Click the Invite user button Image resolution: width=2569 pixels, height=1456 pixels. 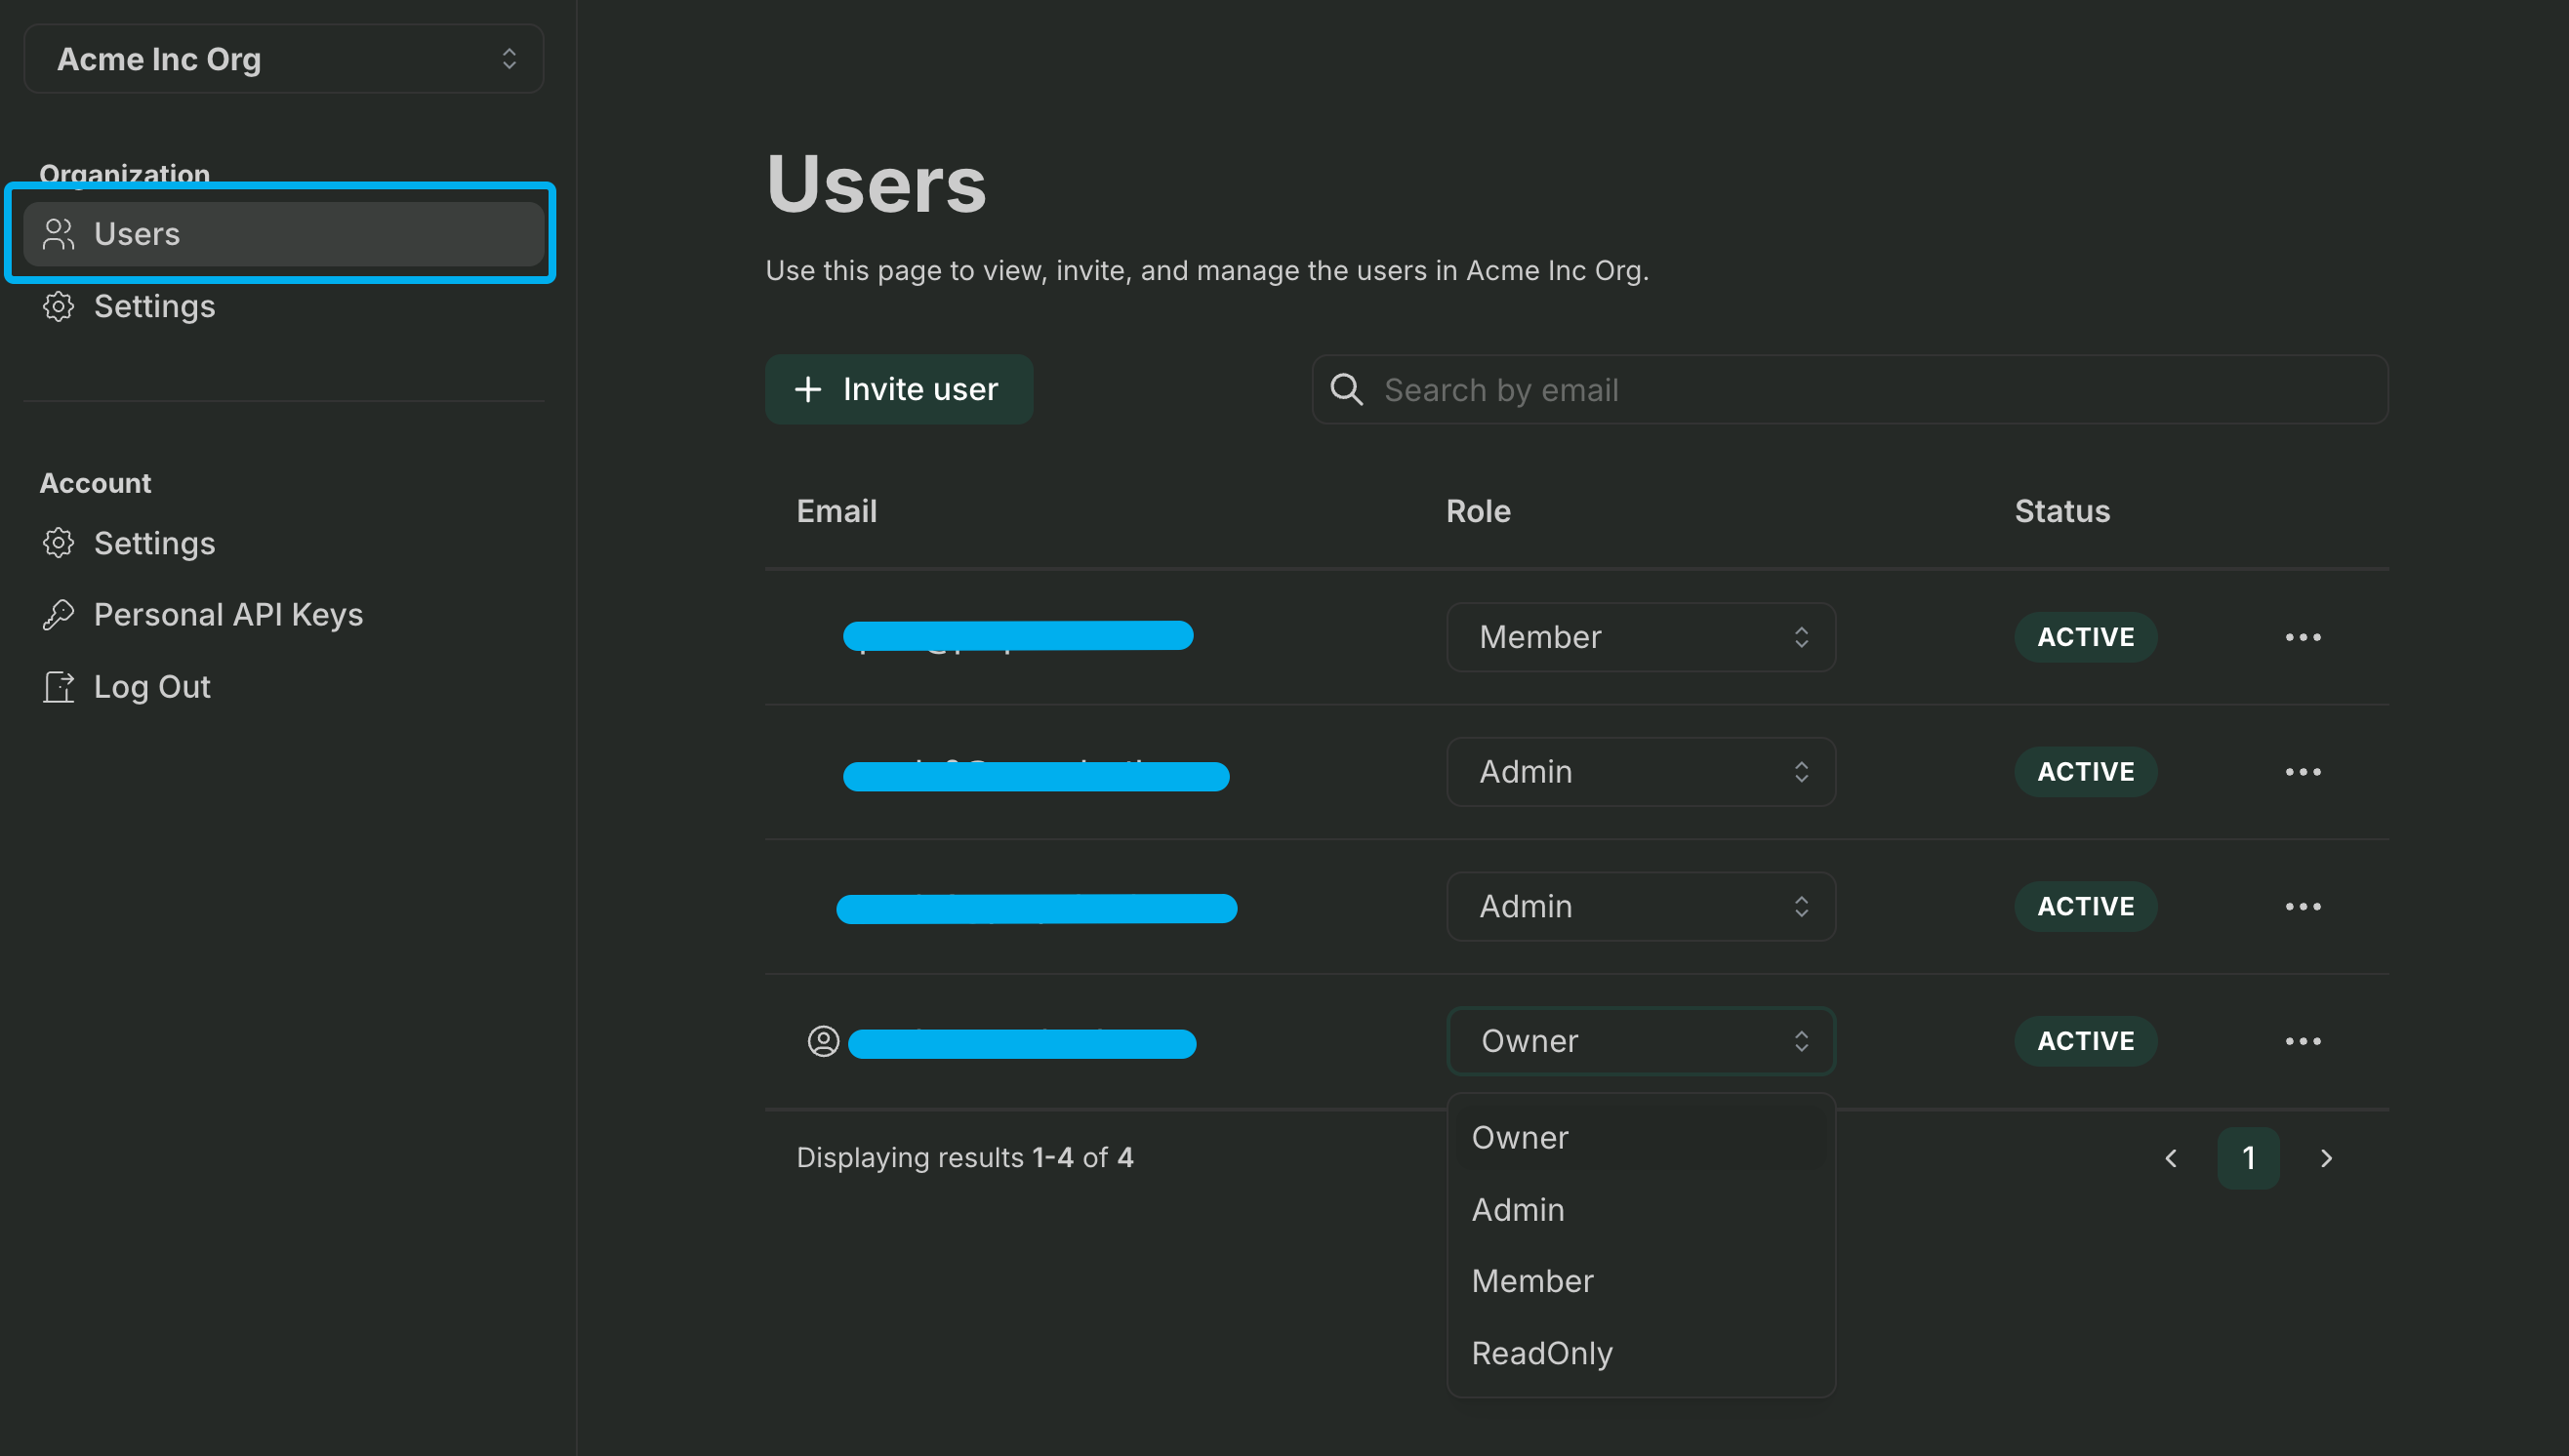point(898,389)
